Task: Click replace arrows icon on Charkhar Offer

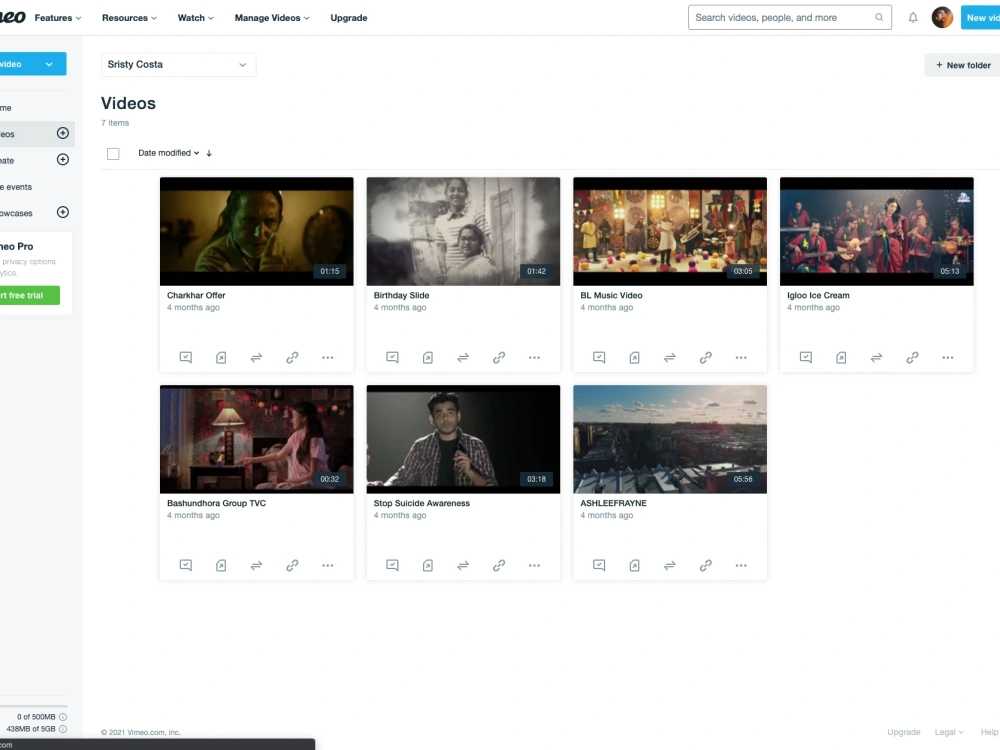Action: [256, 358]
